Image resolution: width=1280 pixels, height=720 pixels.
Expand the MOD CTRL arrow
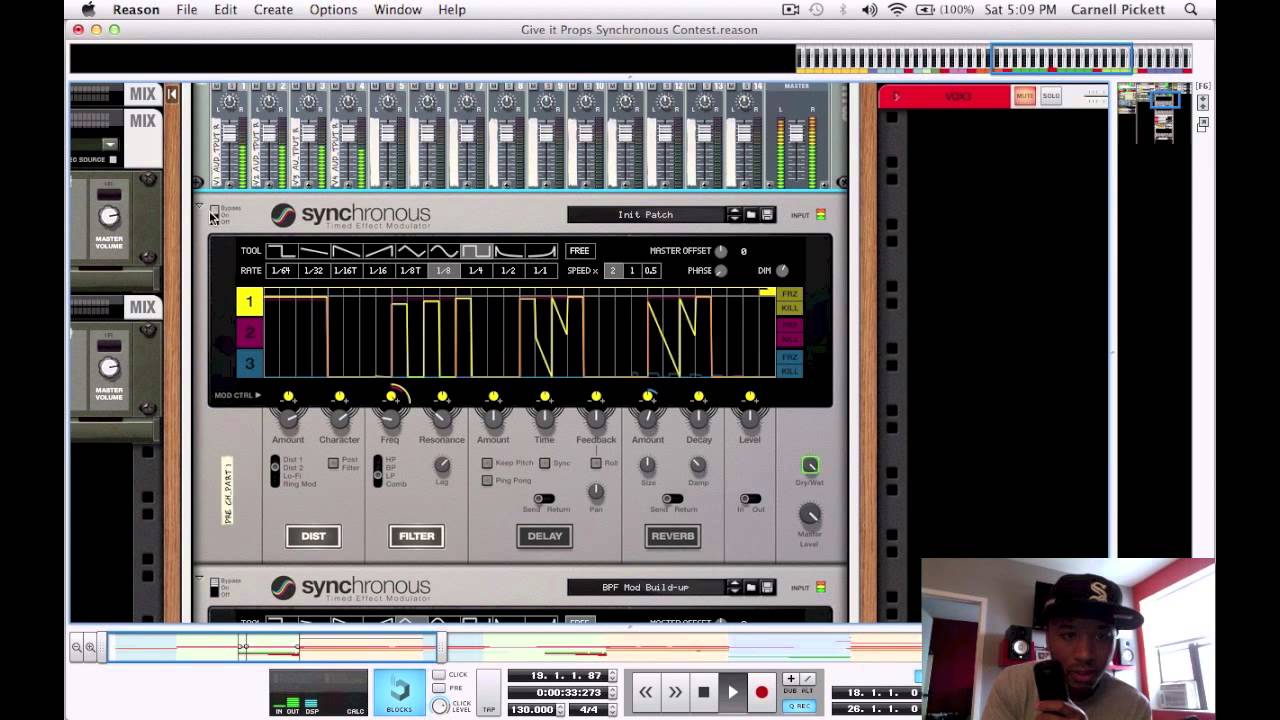pyautogui.click(x=257, y=395)
